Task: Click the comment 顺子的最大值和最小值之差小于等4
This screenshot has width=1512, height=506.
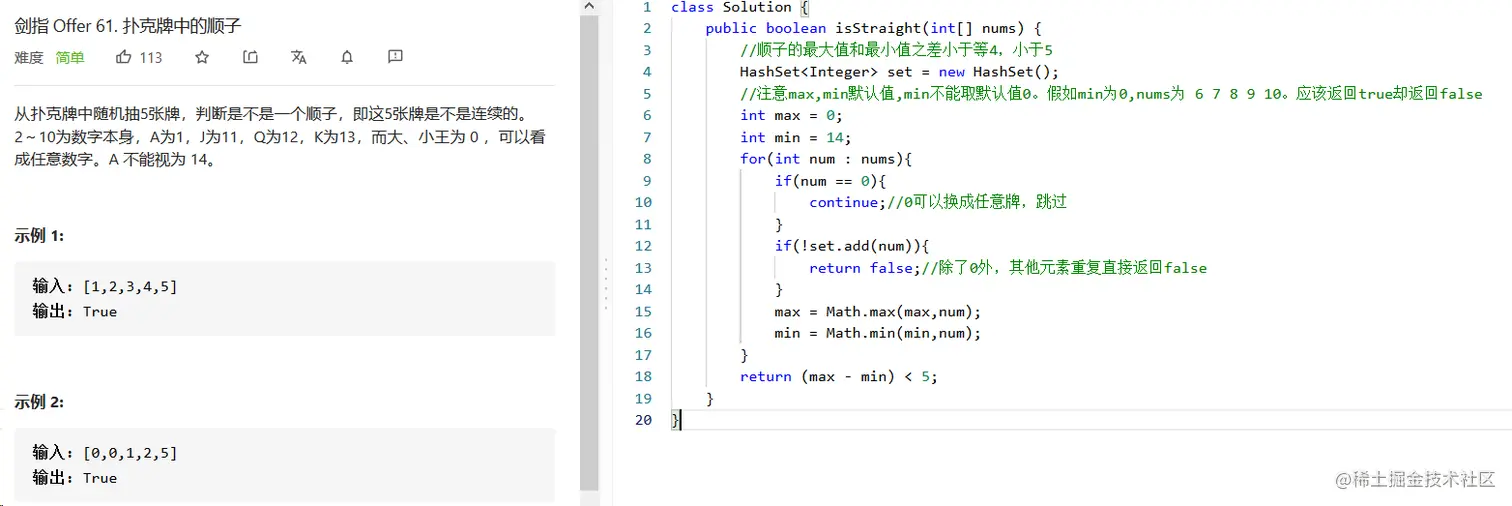Action: 897,50
